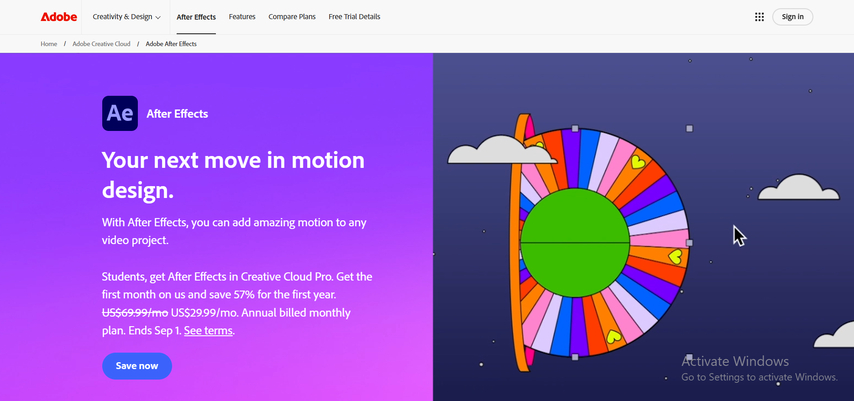Expand the Creativity & Design menu

126,17
